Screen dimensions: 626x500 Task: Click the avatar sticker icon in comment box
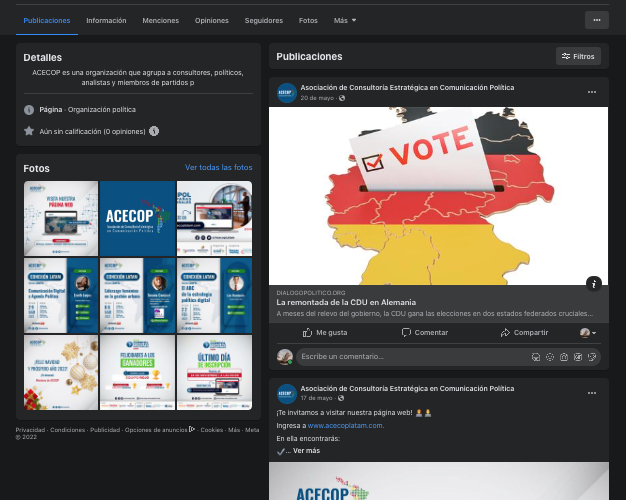point(536,357)
